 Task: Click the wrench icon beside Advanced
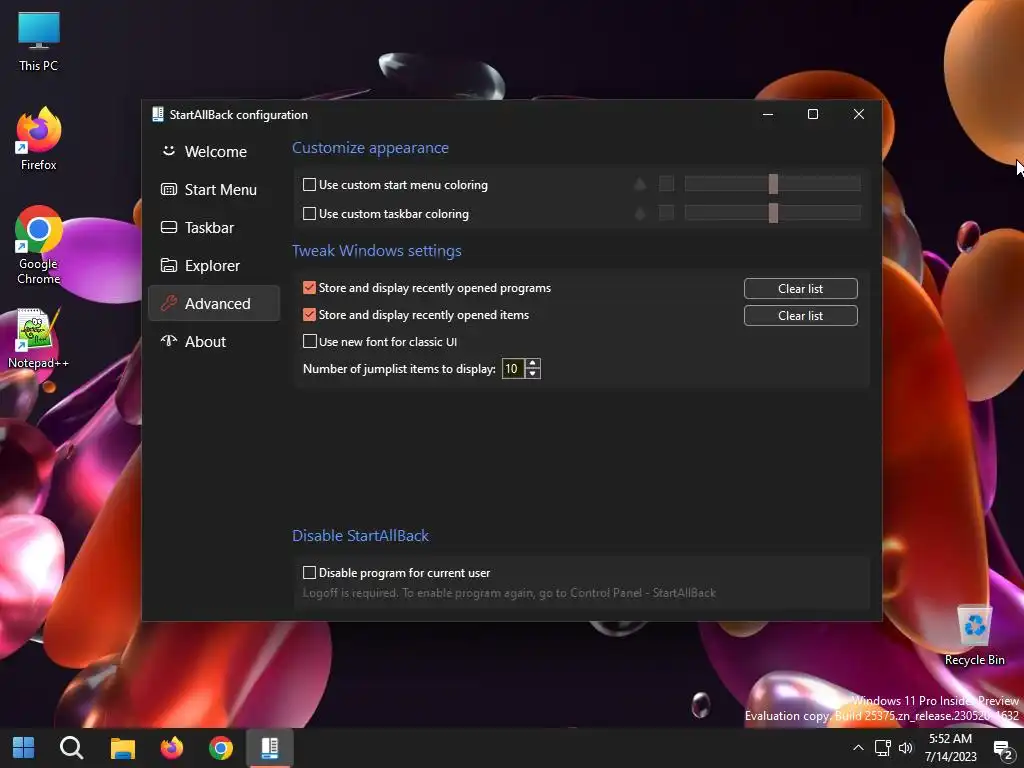tap(168, 303)
